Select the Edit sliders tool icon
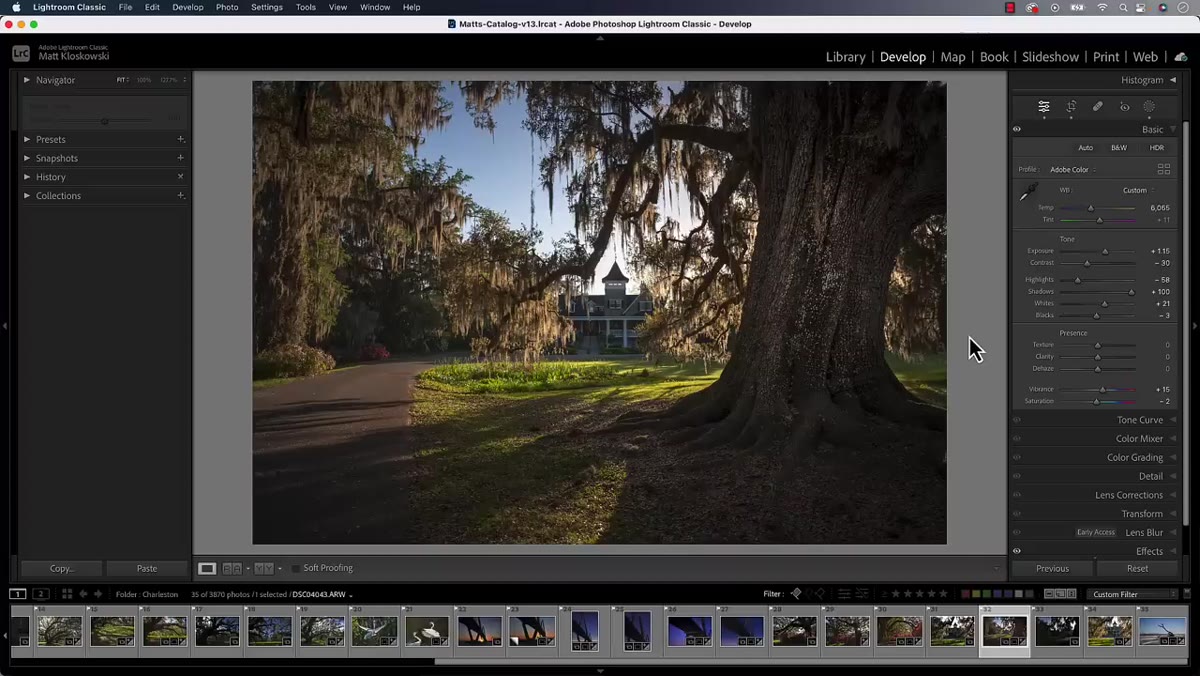Screen dimensions: 1200x676 pos(1044,106)
